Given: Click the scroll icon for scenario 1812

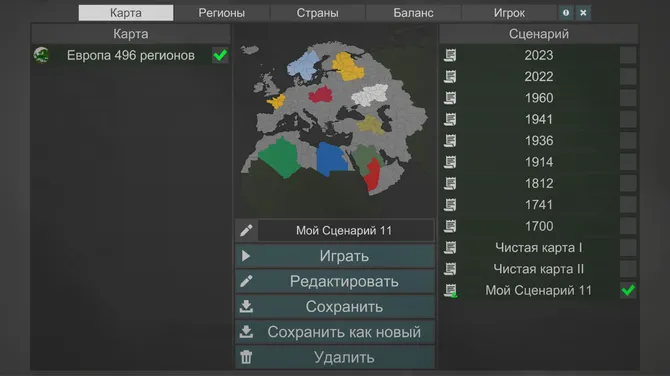Looking at the screenshot, I should (x=450, y=183).
